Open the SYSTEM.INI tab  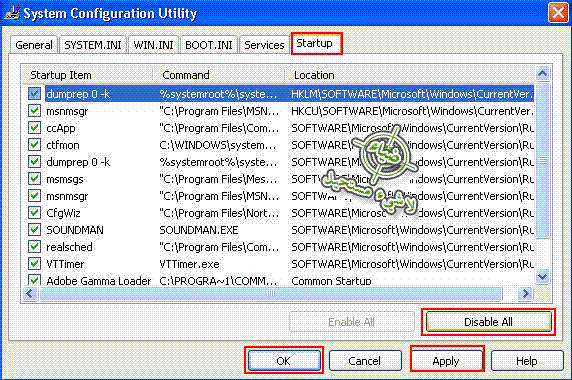click(x=93, y=45)
